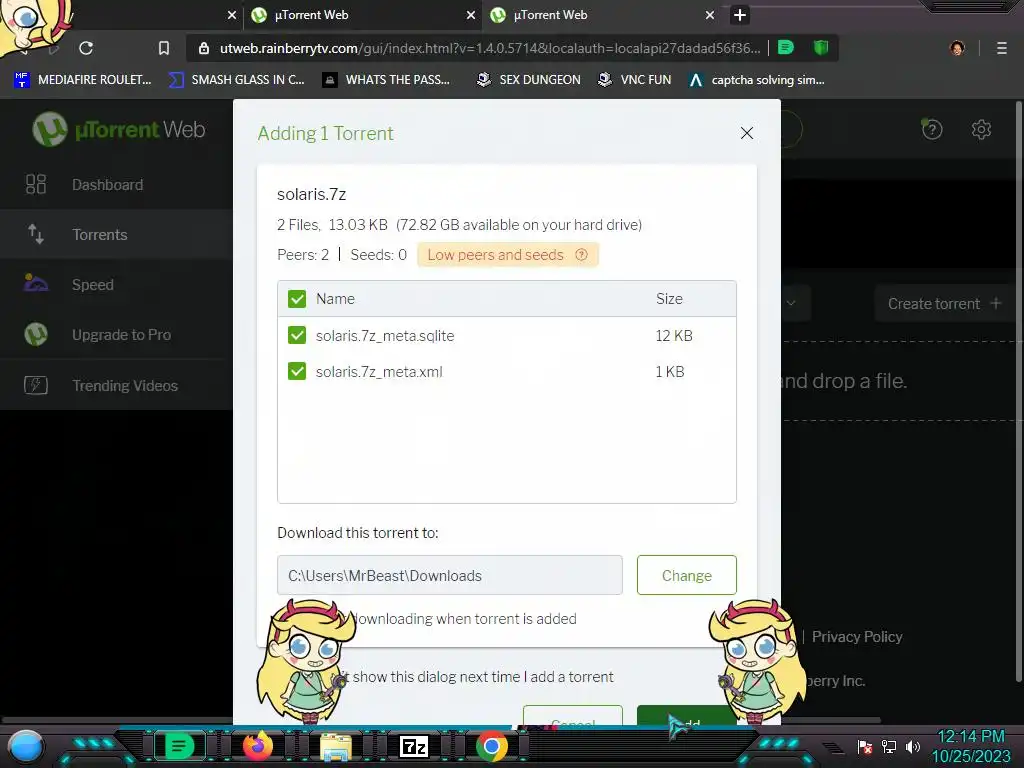Open WHATS THE PASS... bookmark
The image size is (1024, 768).
point(386,80)
